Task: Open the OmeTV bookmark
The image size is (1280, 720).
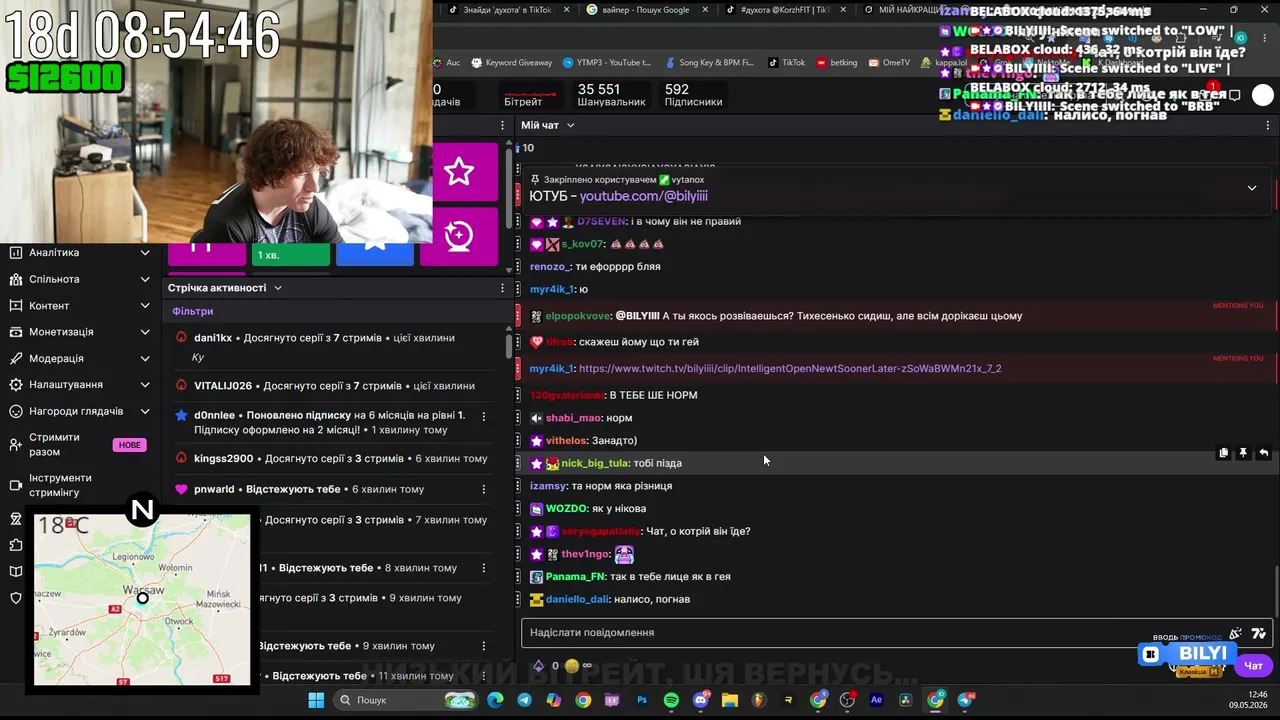Action: pyautogui.click(x=889, y=62)
